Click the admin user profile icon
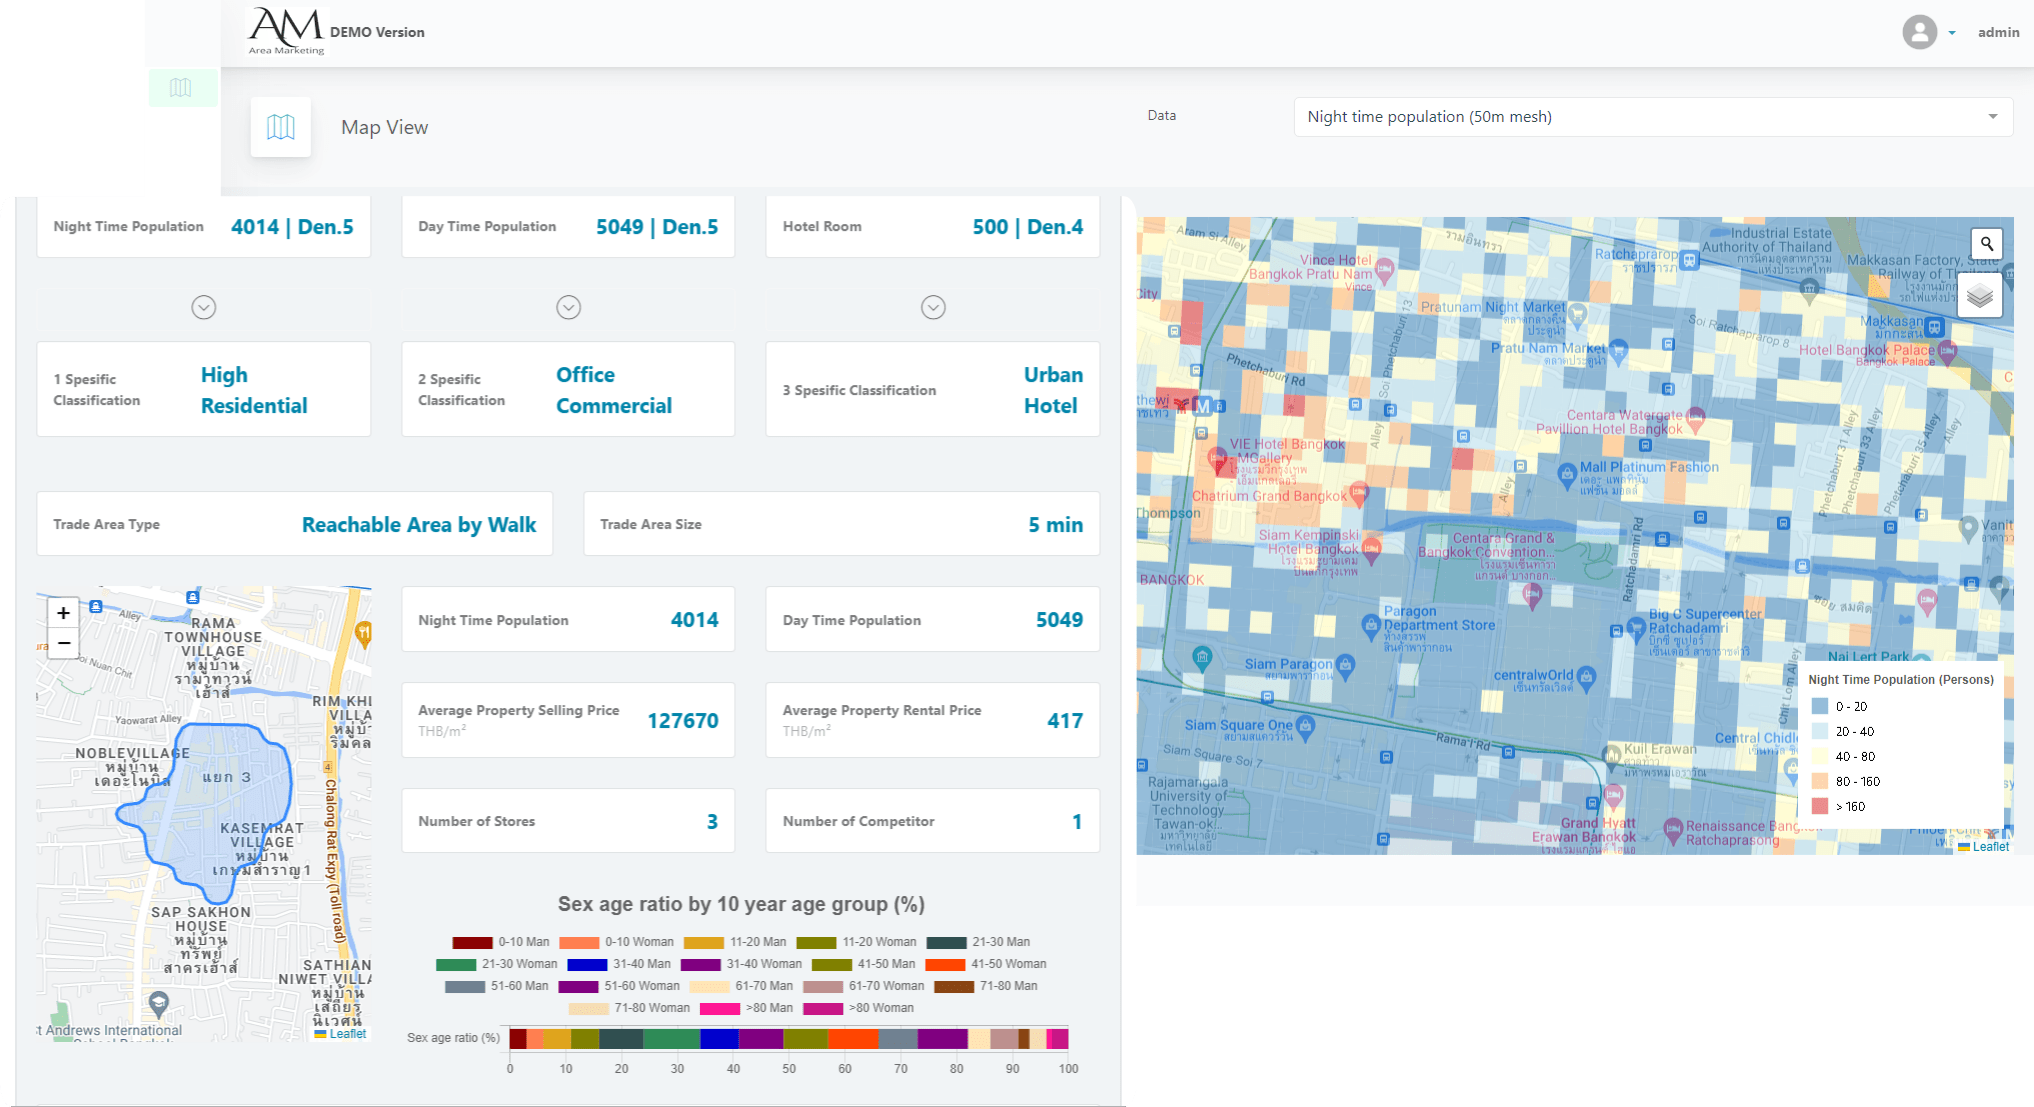2034x1107 pixels. 1918,32
